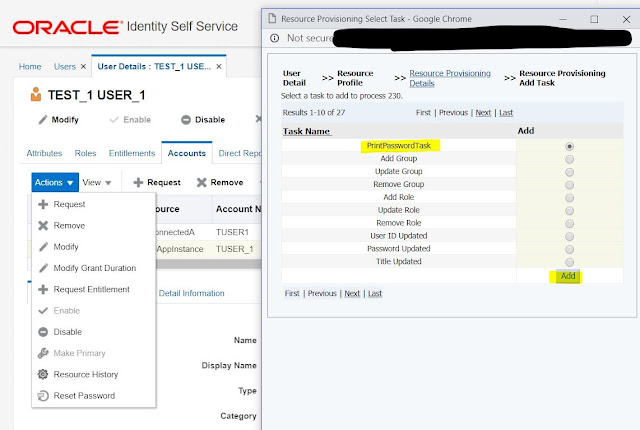The width and height of the screenshot is (640, 430).
Task: Click plus icon beside Request Entitlement
Action: click(x=43, y=289)
